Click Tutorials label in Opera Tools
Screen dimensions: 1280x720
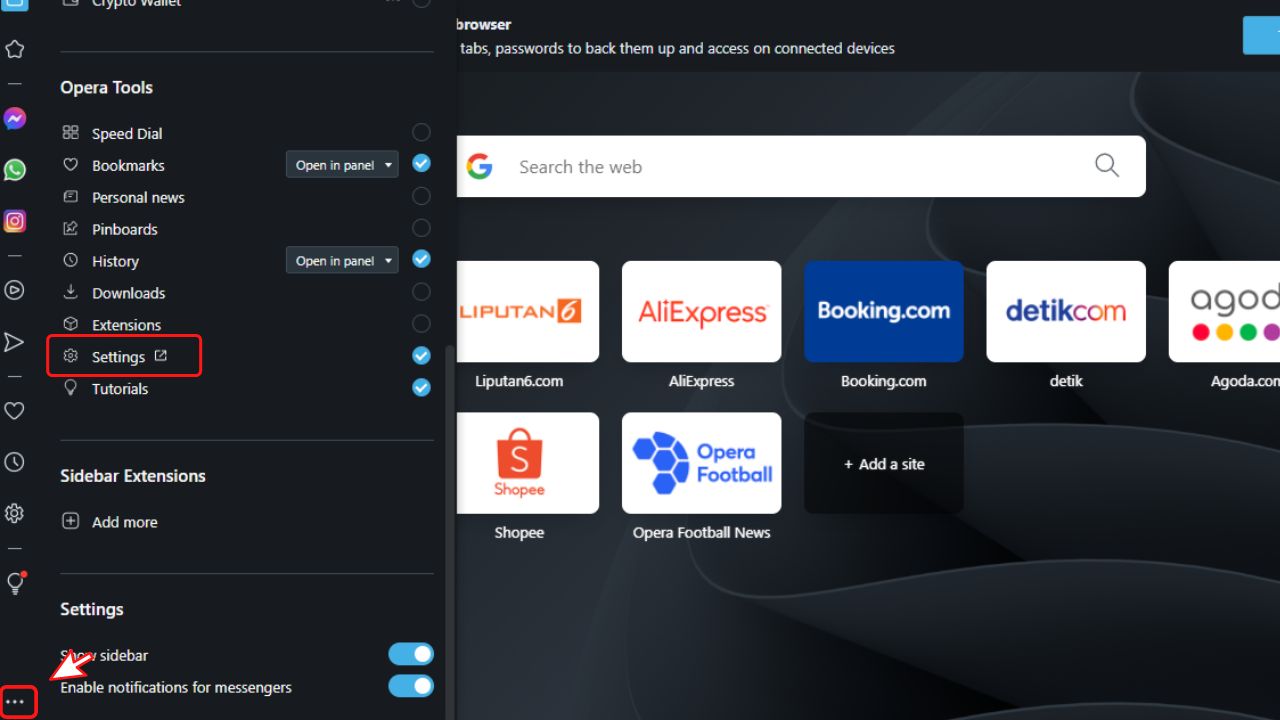click(120, 389)
